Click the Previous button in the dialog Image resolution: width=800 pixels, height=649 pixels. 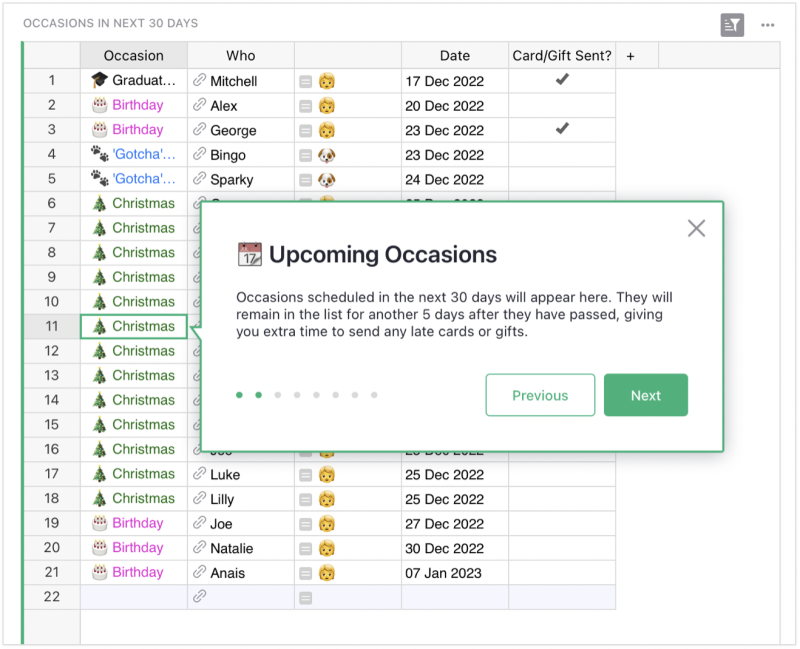(540, 395)
